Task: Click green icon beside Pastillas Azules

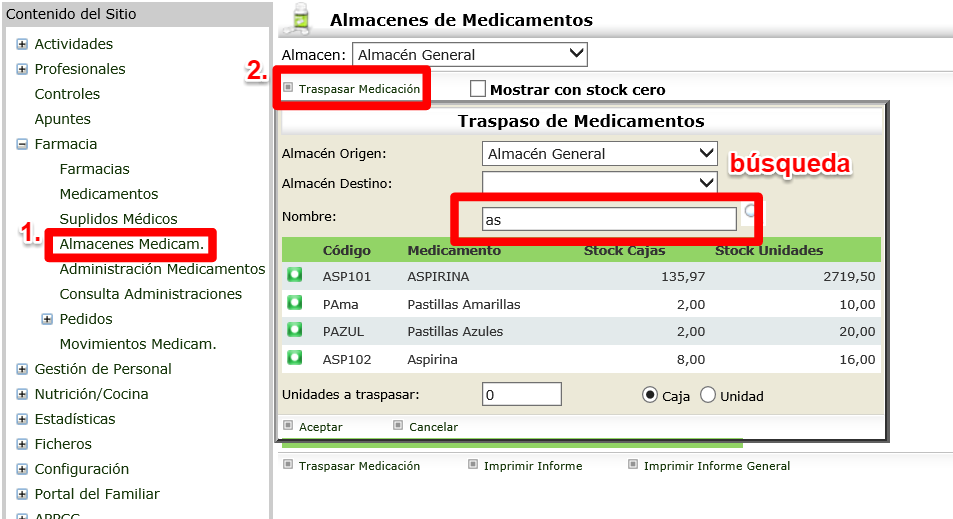Action: [x=295, y=330]
